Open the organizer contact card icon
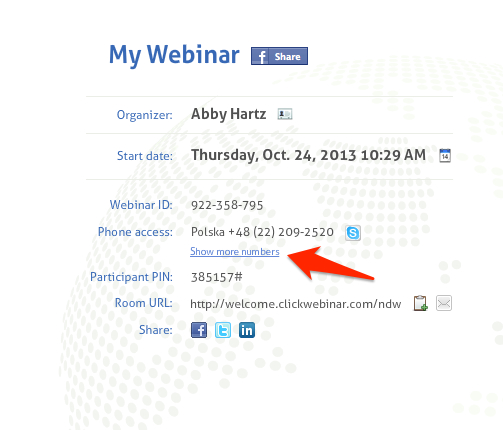This screenshot has width=503, height=430. [x=285, y=114]
